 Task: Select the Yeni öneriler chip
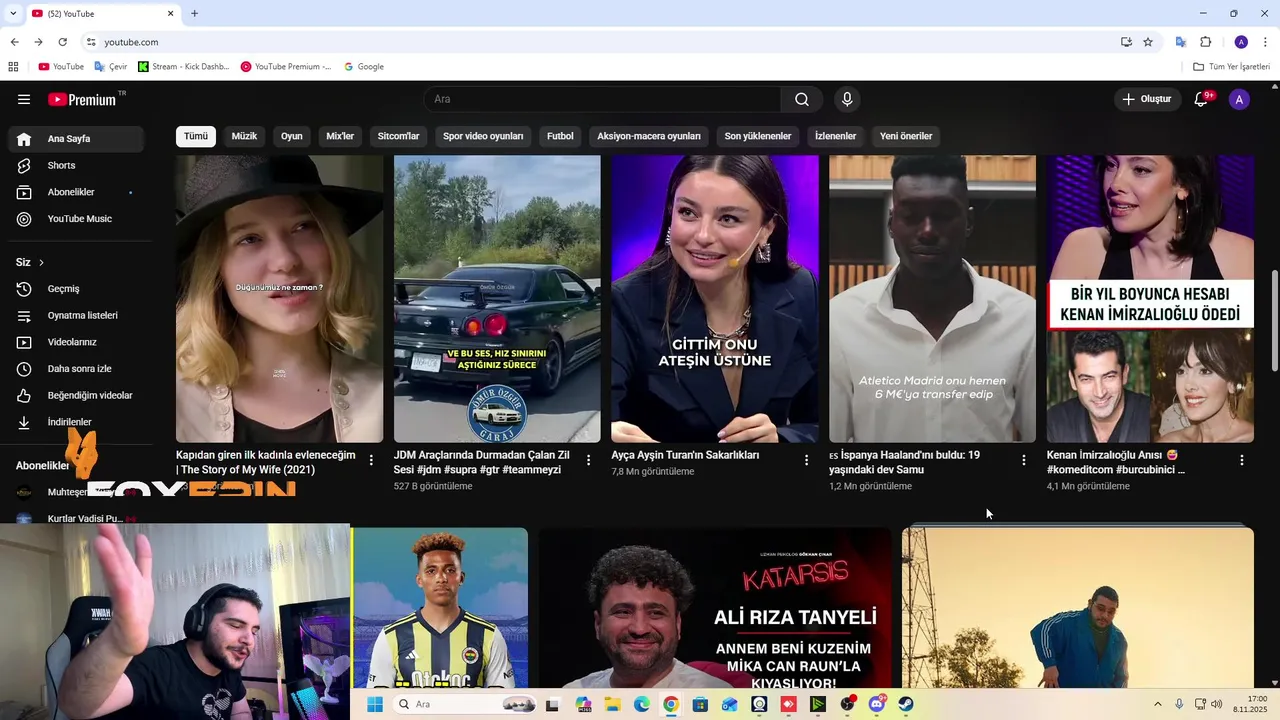tap(906, 136)
